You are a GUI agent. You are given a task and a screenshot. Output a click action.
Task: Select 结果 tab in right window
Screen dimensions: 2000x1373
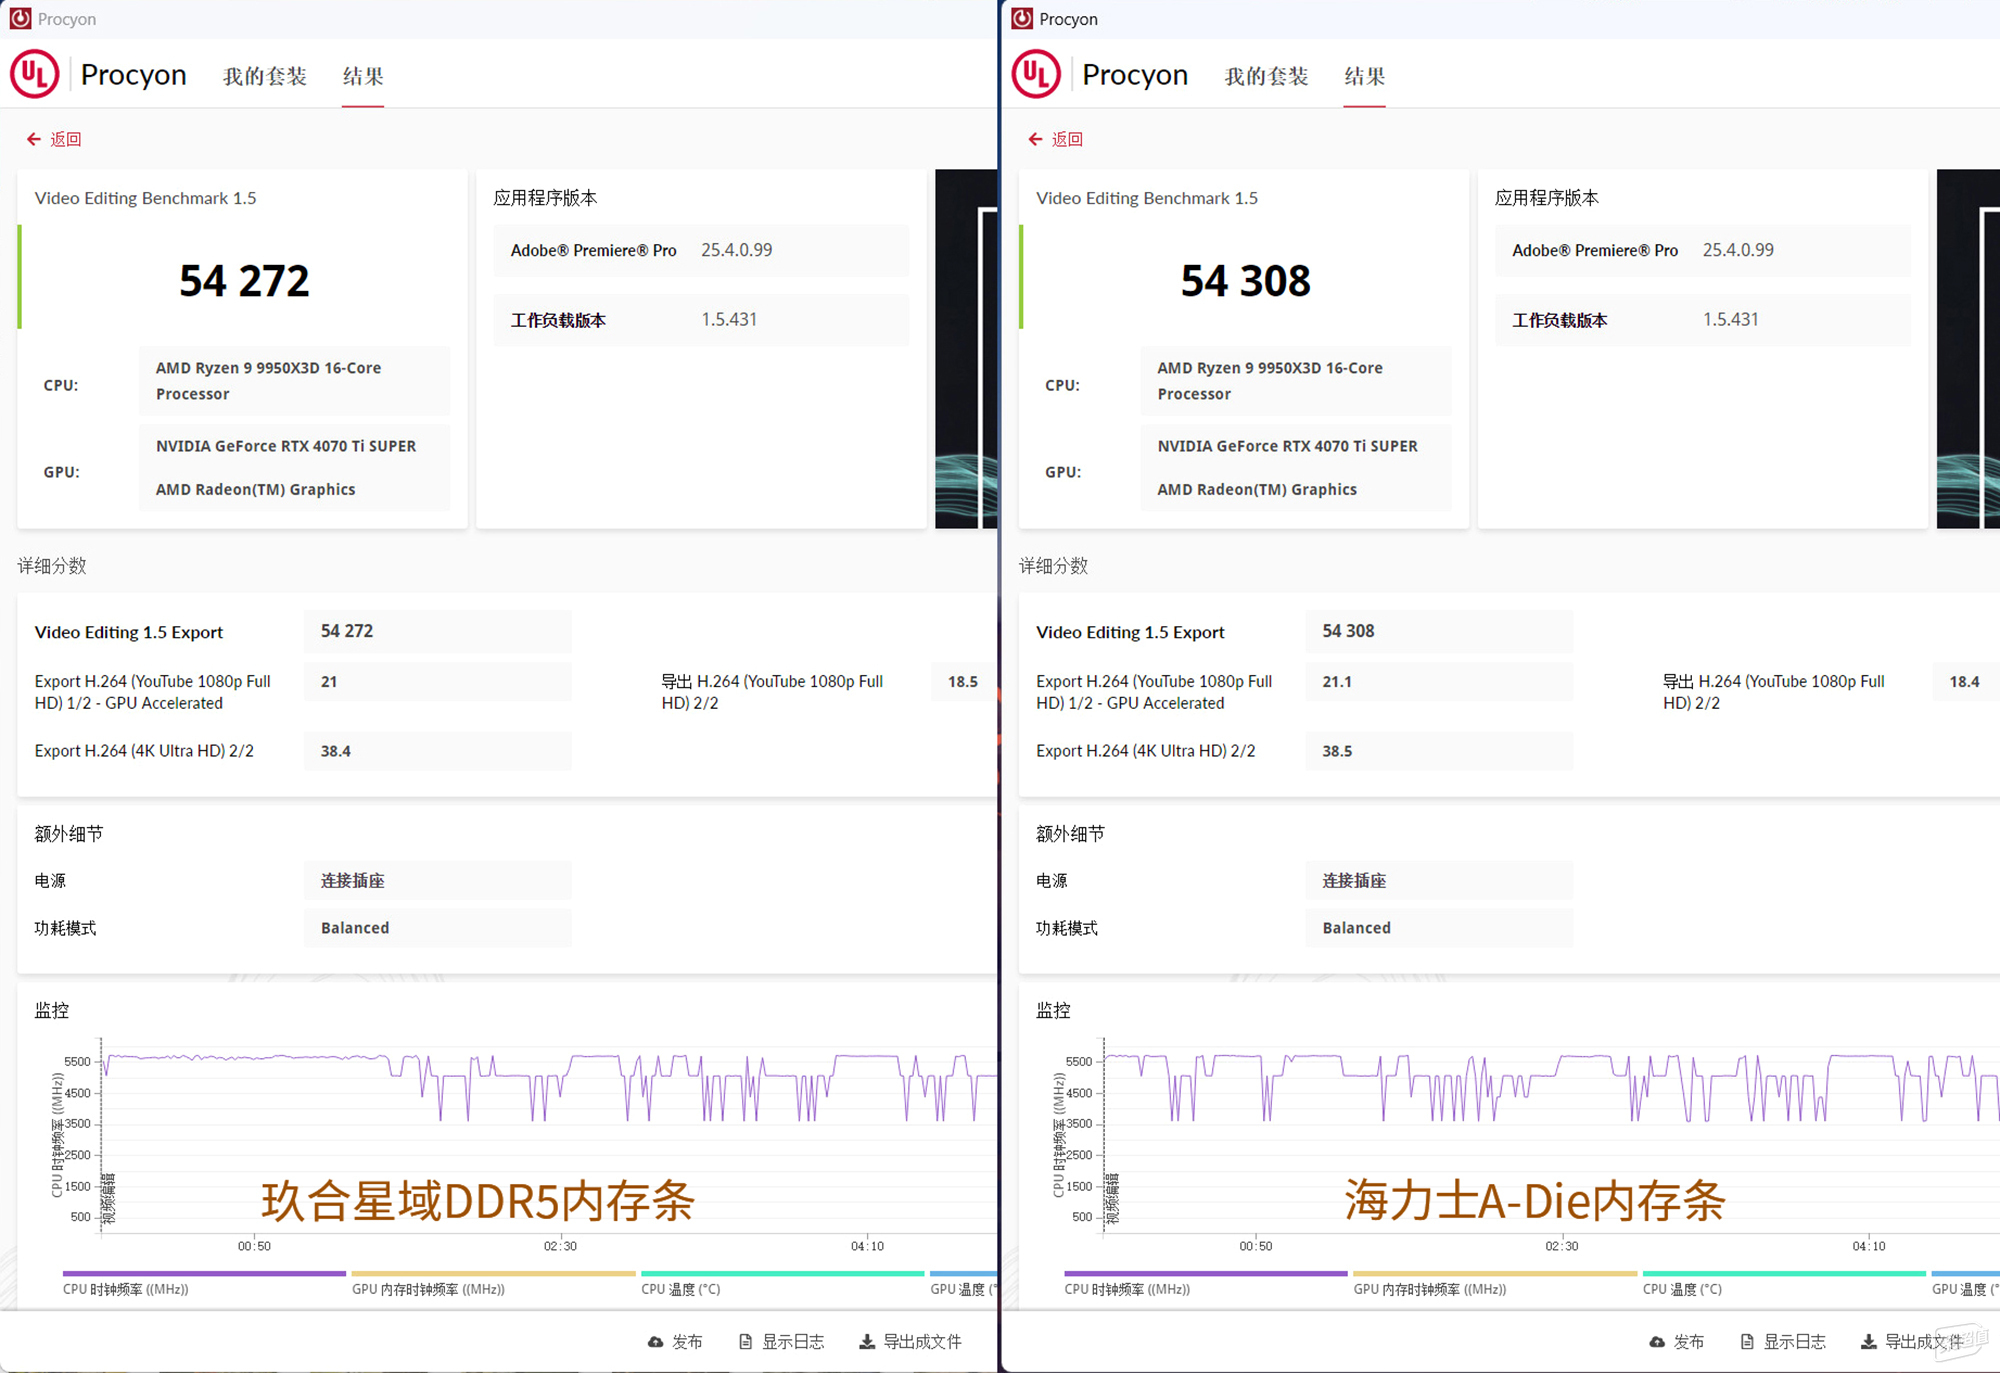(x=1364, y=76)
